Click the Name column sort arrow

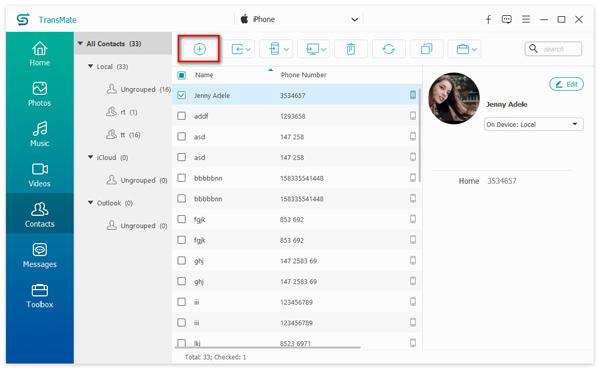271,70
